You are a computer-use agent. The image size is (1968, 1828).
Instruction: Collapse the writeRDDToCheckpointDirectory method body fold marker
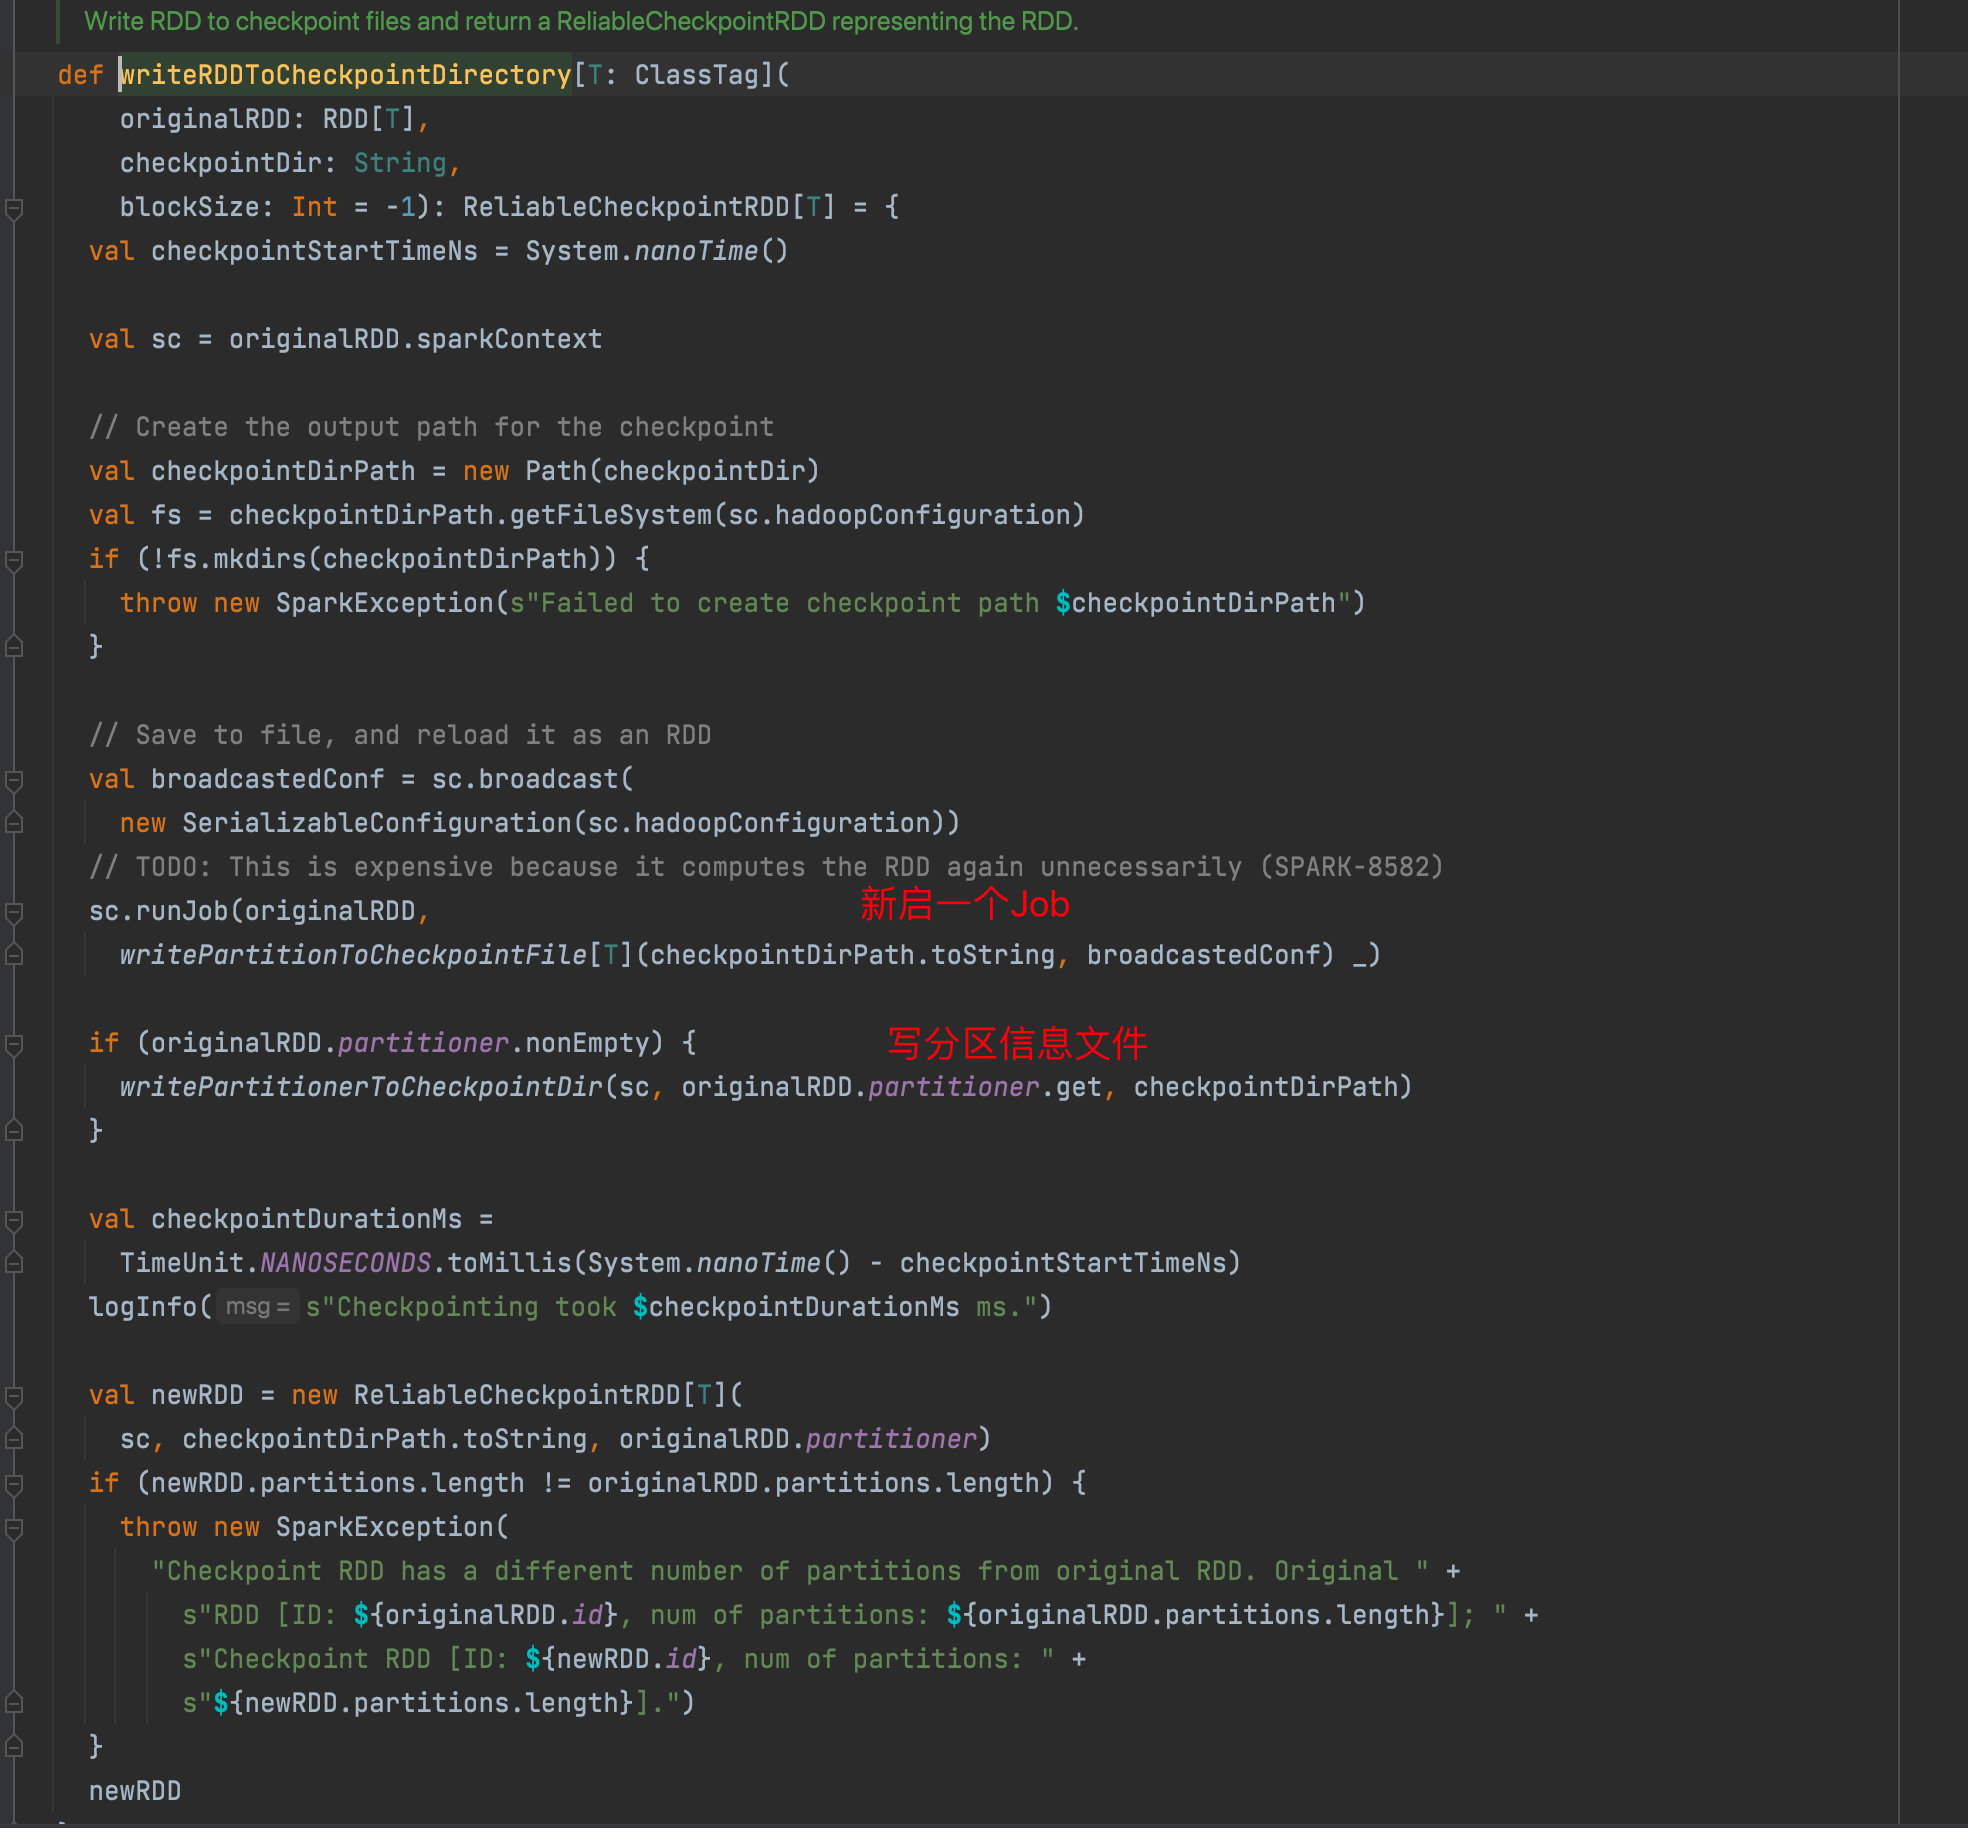[x=14, y=208]
